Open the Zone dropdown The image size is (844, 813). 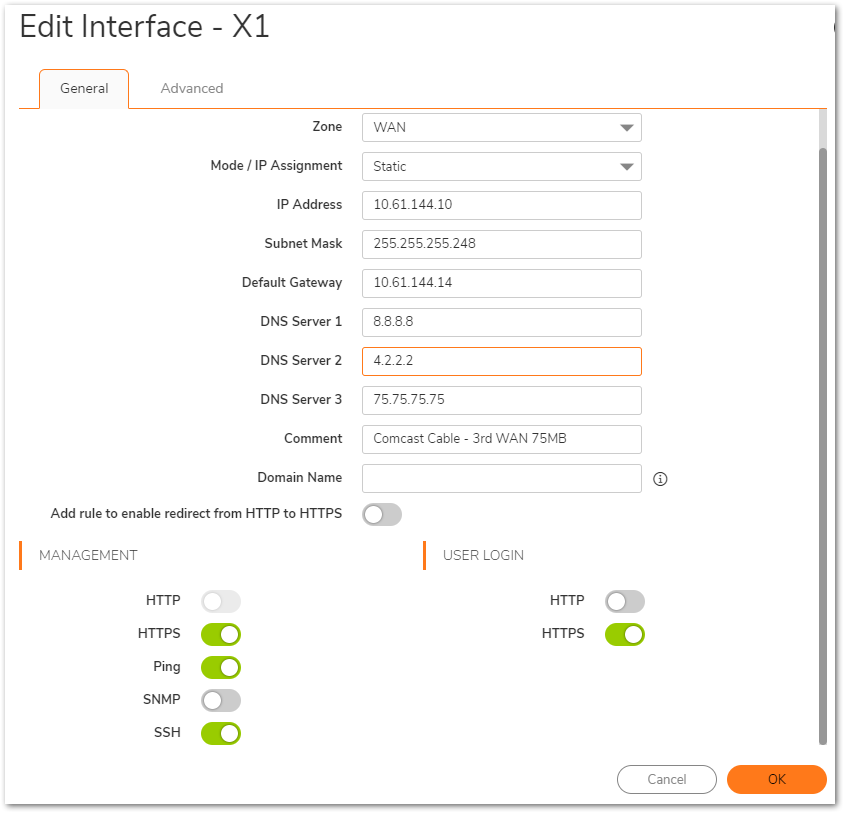[501, 128]
